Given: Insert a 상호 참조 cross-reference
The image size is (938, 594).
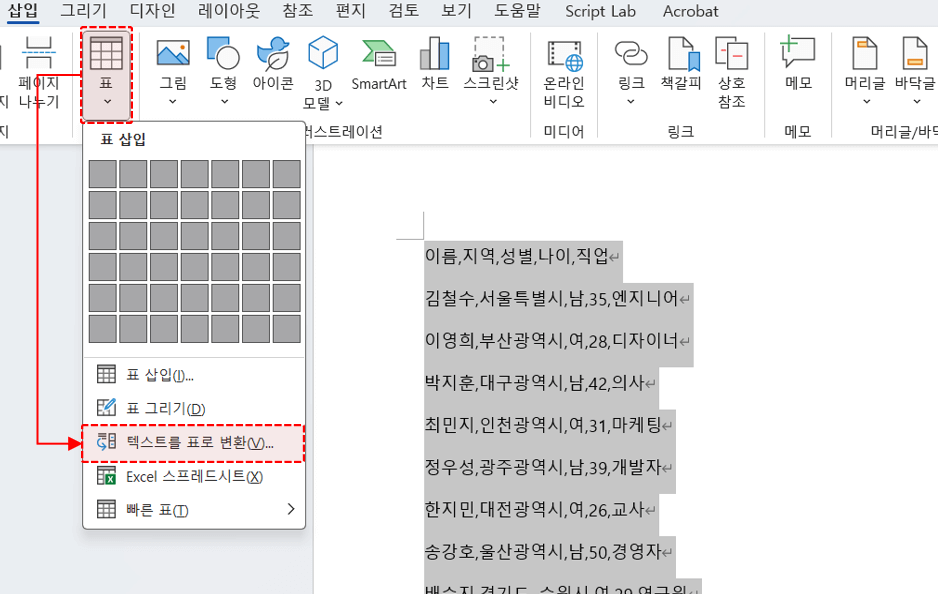Looking at the screenshot, I should [x=731, y=70].
